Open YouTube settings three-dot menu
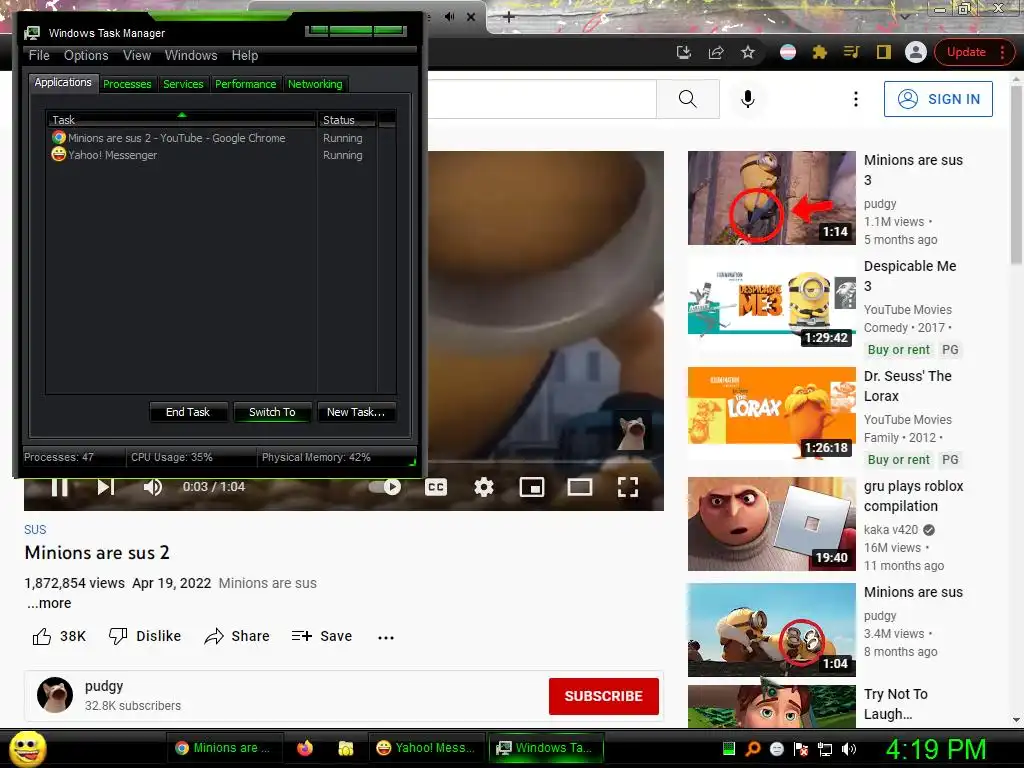The height and width of the screenshot is (768, 1024). click(x=856, y=99)
